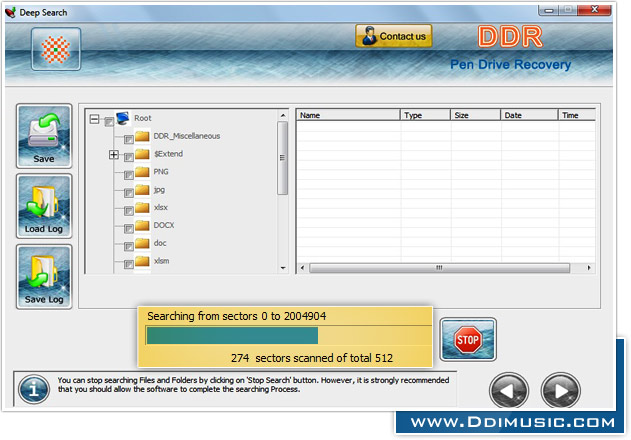Click tree scrollbar down arrow
631x440 pixels.
pyautogui.click(x=283, y=268)
